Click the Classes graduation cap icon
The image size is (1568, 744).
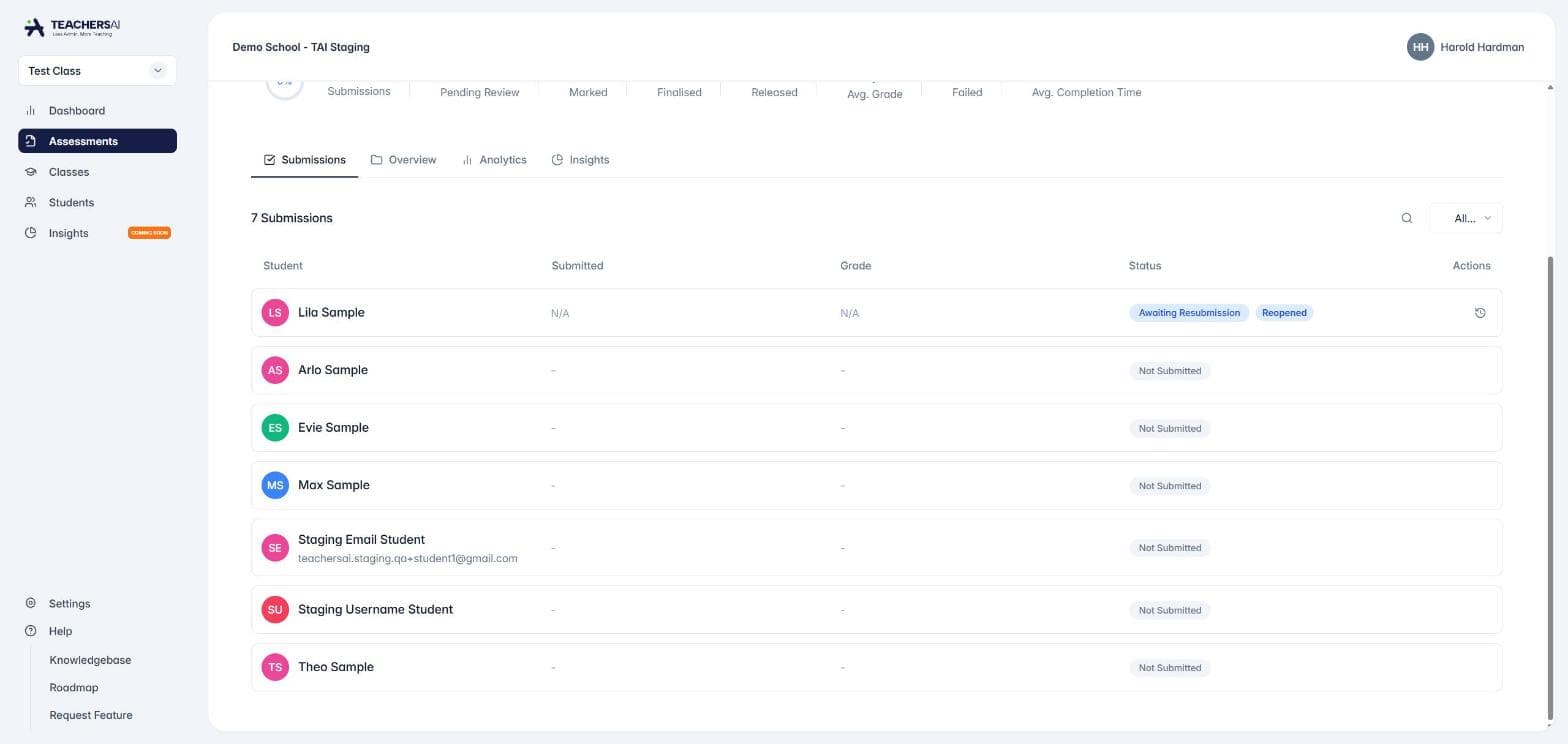coord(30,172)
